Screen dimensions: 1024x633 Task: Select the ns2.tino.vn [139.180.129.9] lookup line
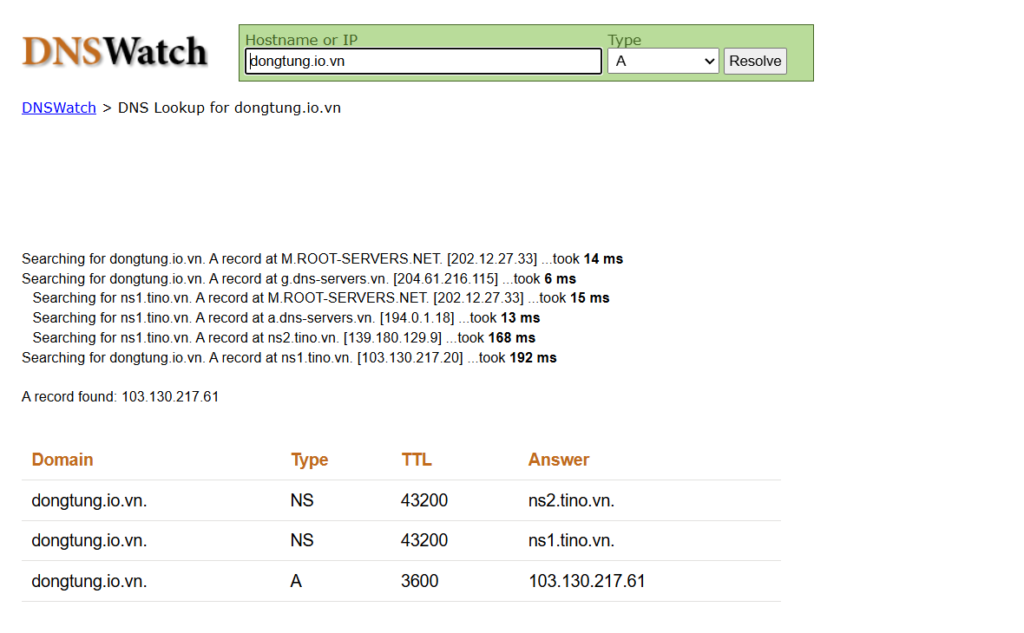[x=284, y=338]
